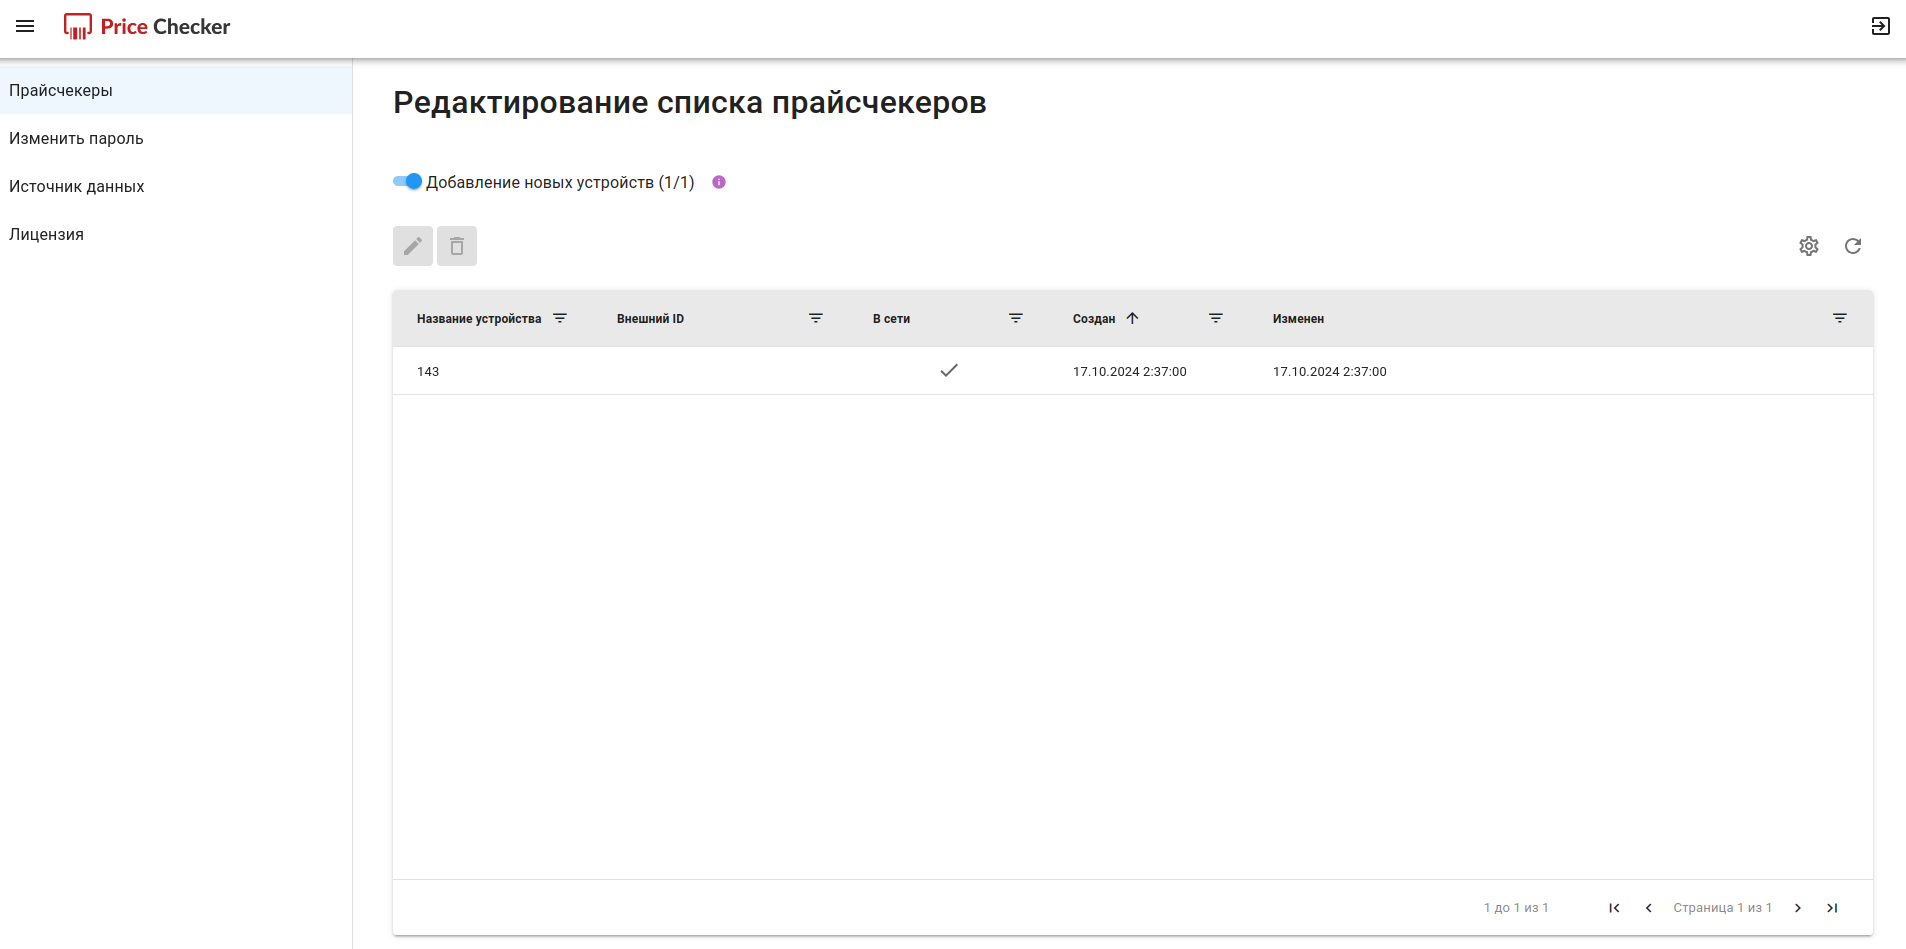Image resolution: width=1906 pixels, height=949 pixels.
Task: Click created date 17.10.2024 2:37:00 cell
Action: pos(1130,371)
